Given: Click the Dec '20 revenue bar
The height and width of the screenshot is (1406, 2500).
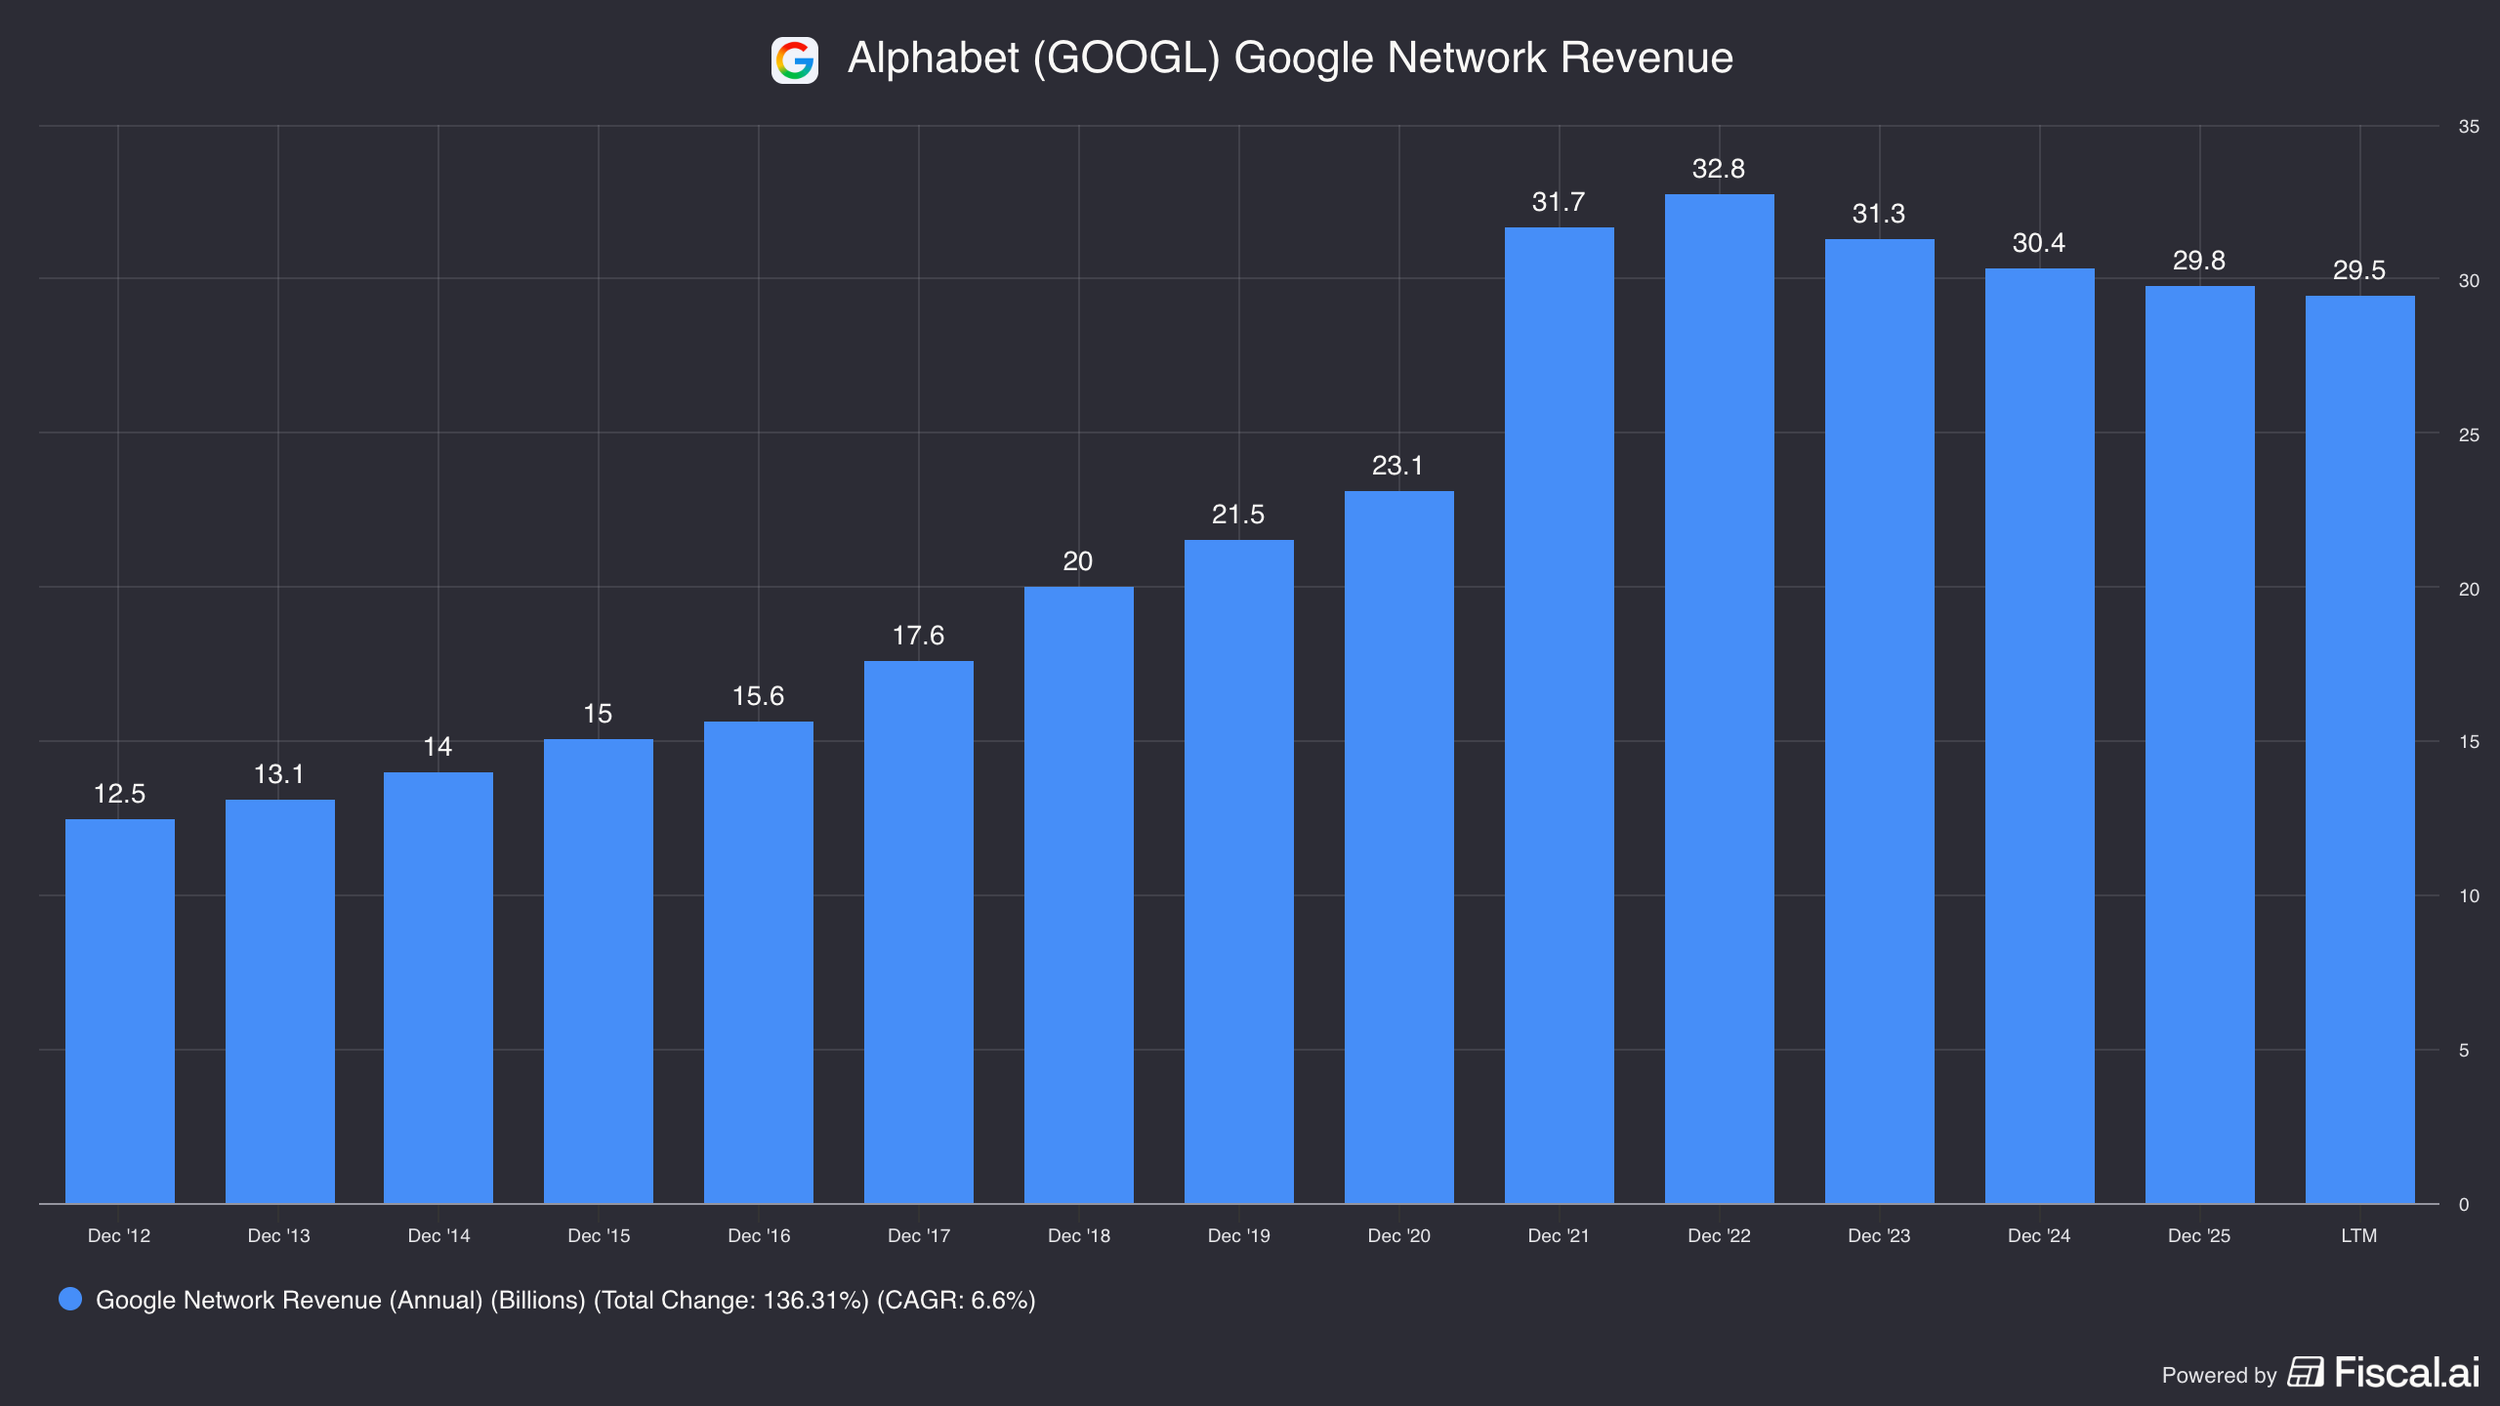Looking at the screenshot, I should coord(1398,847).
